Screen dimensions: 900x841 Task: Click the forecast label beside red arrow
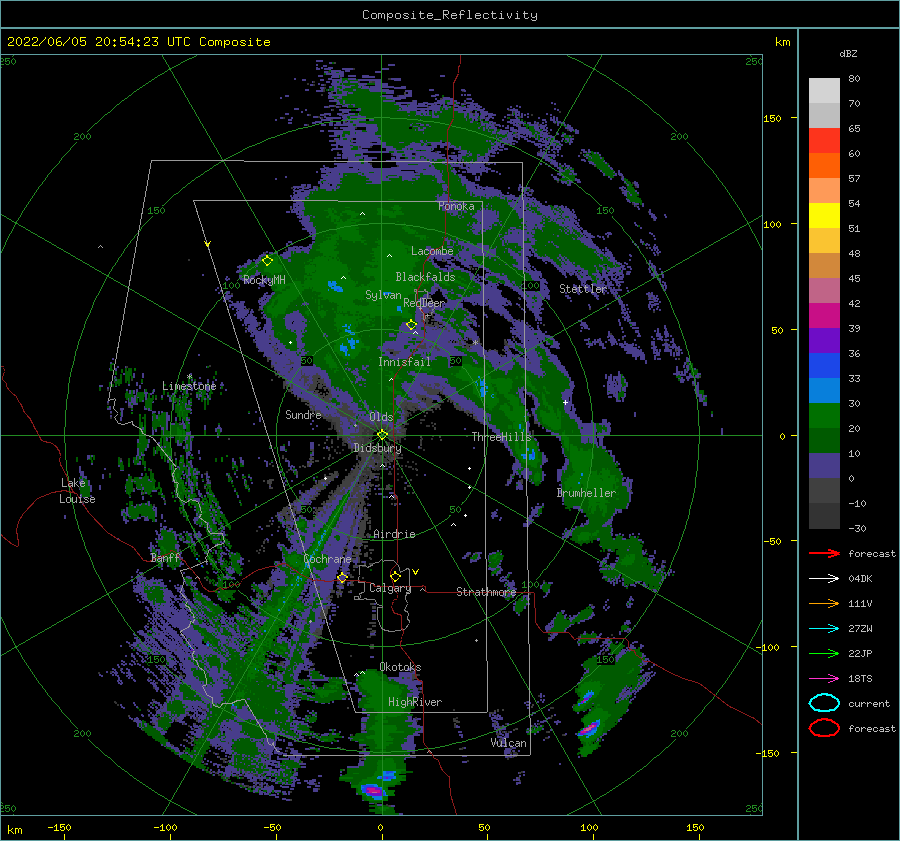[x=872, y=553]
